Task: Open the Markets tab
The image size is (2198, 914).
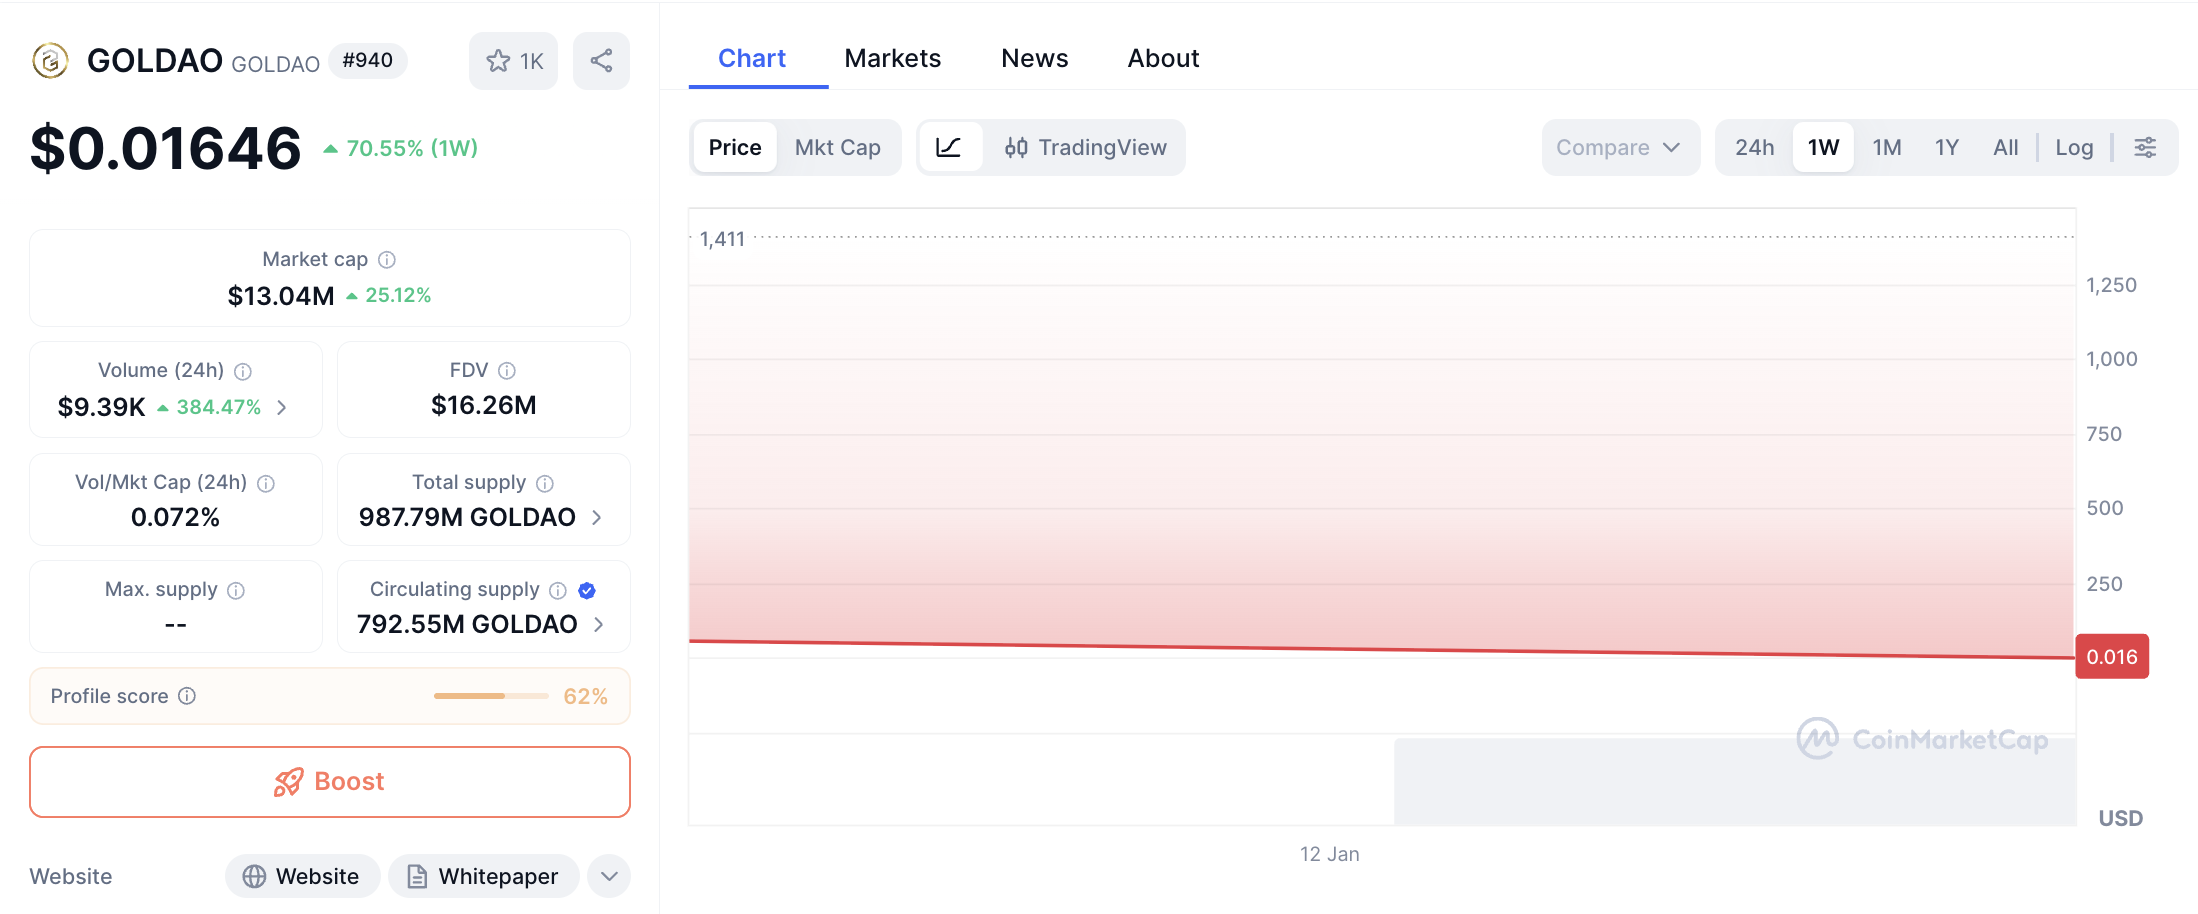Action: [x=892, y=59]
